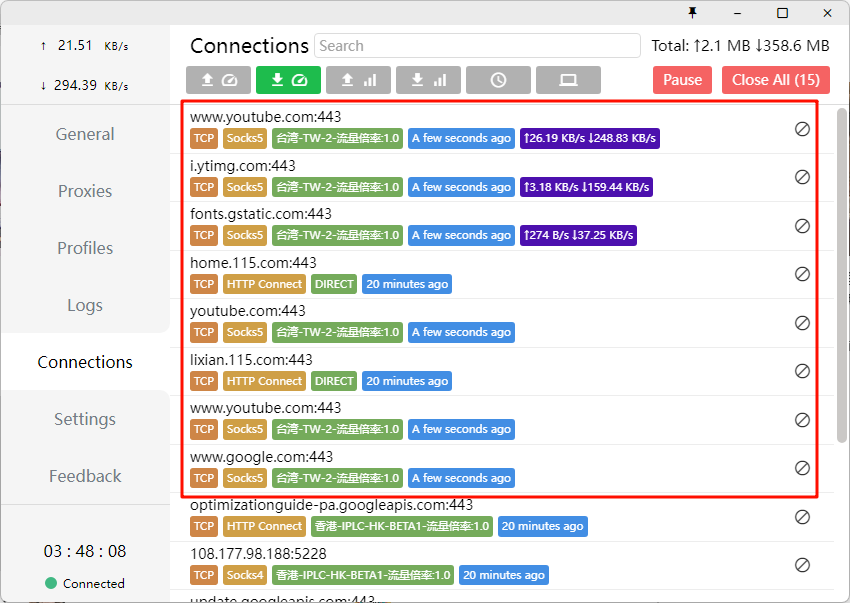The height and width of the screenshot is (603, 850).
Task: Disconnect the www.google.com:443 connection
Action: coord(802,468)
